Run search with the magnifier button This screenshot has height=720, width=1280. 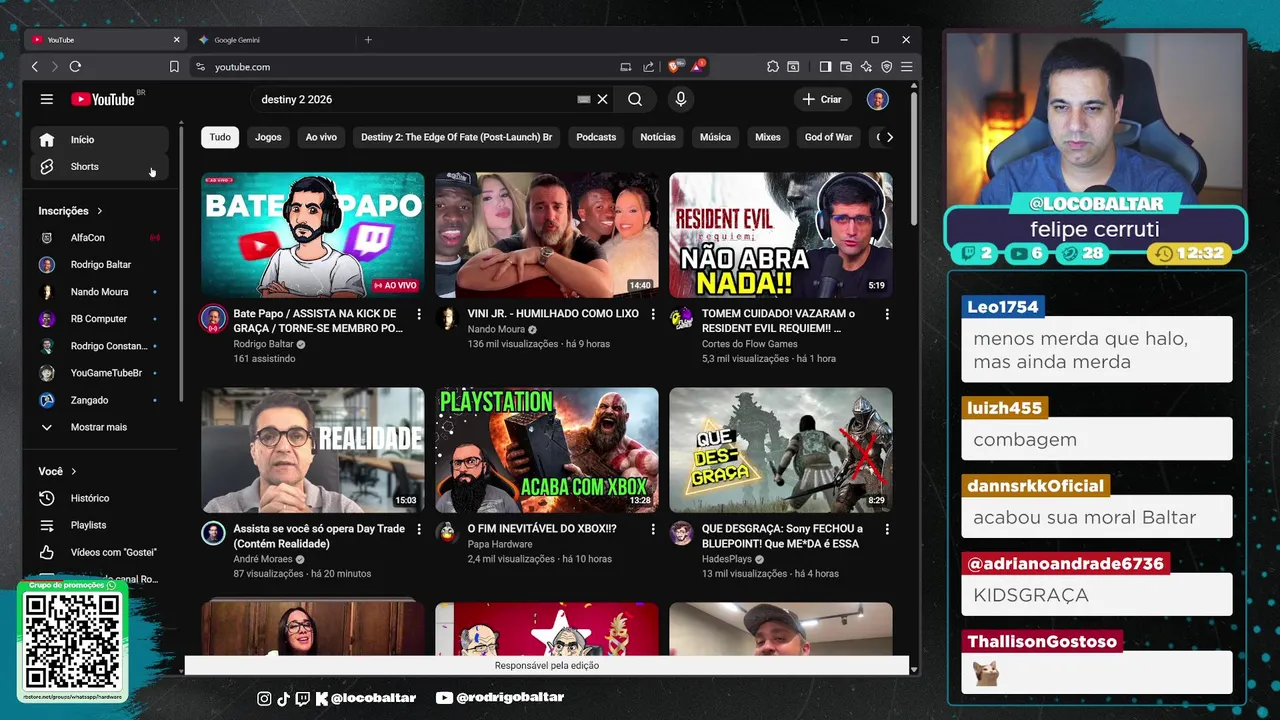tap(635, 99)
